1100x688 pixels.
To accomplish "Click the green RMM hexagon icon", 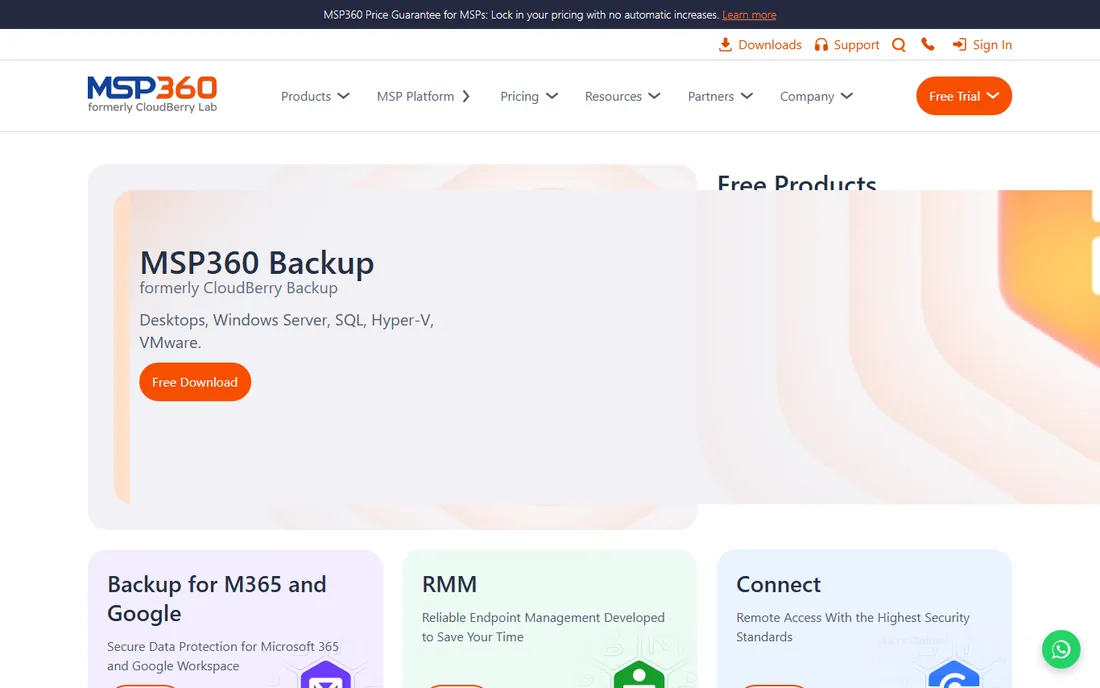I will [x=638, y=675].
